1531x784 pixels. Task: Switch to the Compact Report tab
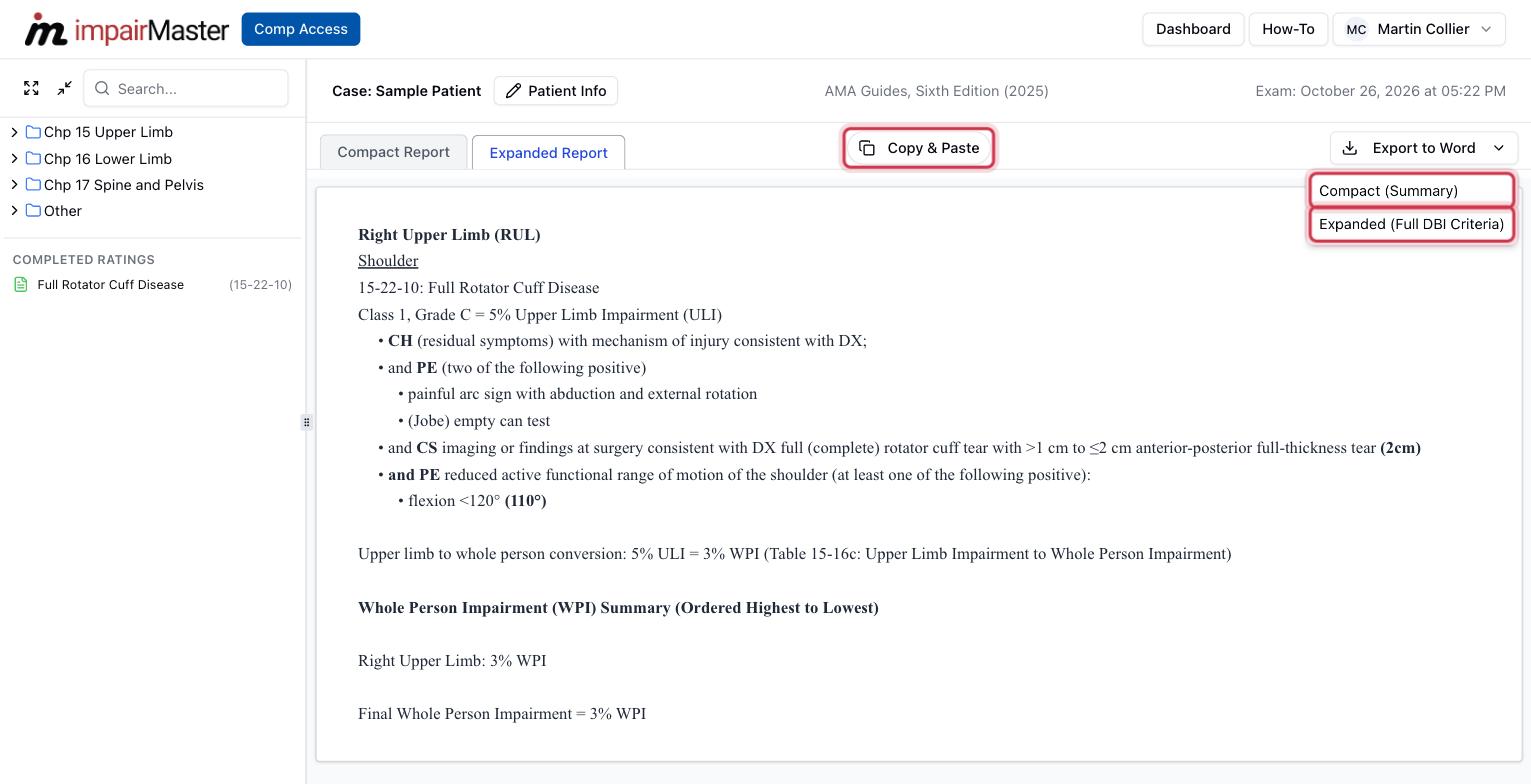coord(393,152)
